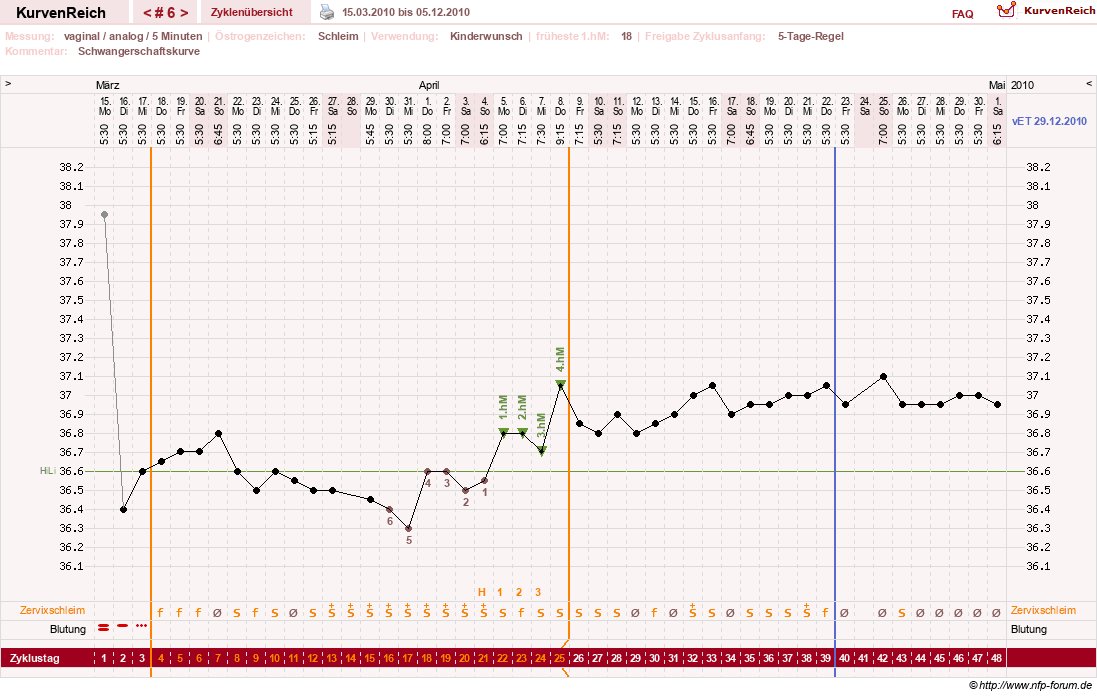Go to next cycle arrow after #6
The width and height of the screenshot is (1097, 697).
(x=184, y=13)
